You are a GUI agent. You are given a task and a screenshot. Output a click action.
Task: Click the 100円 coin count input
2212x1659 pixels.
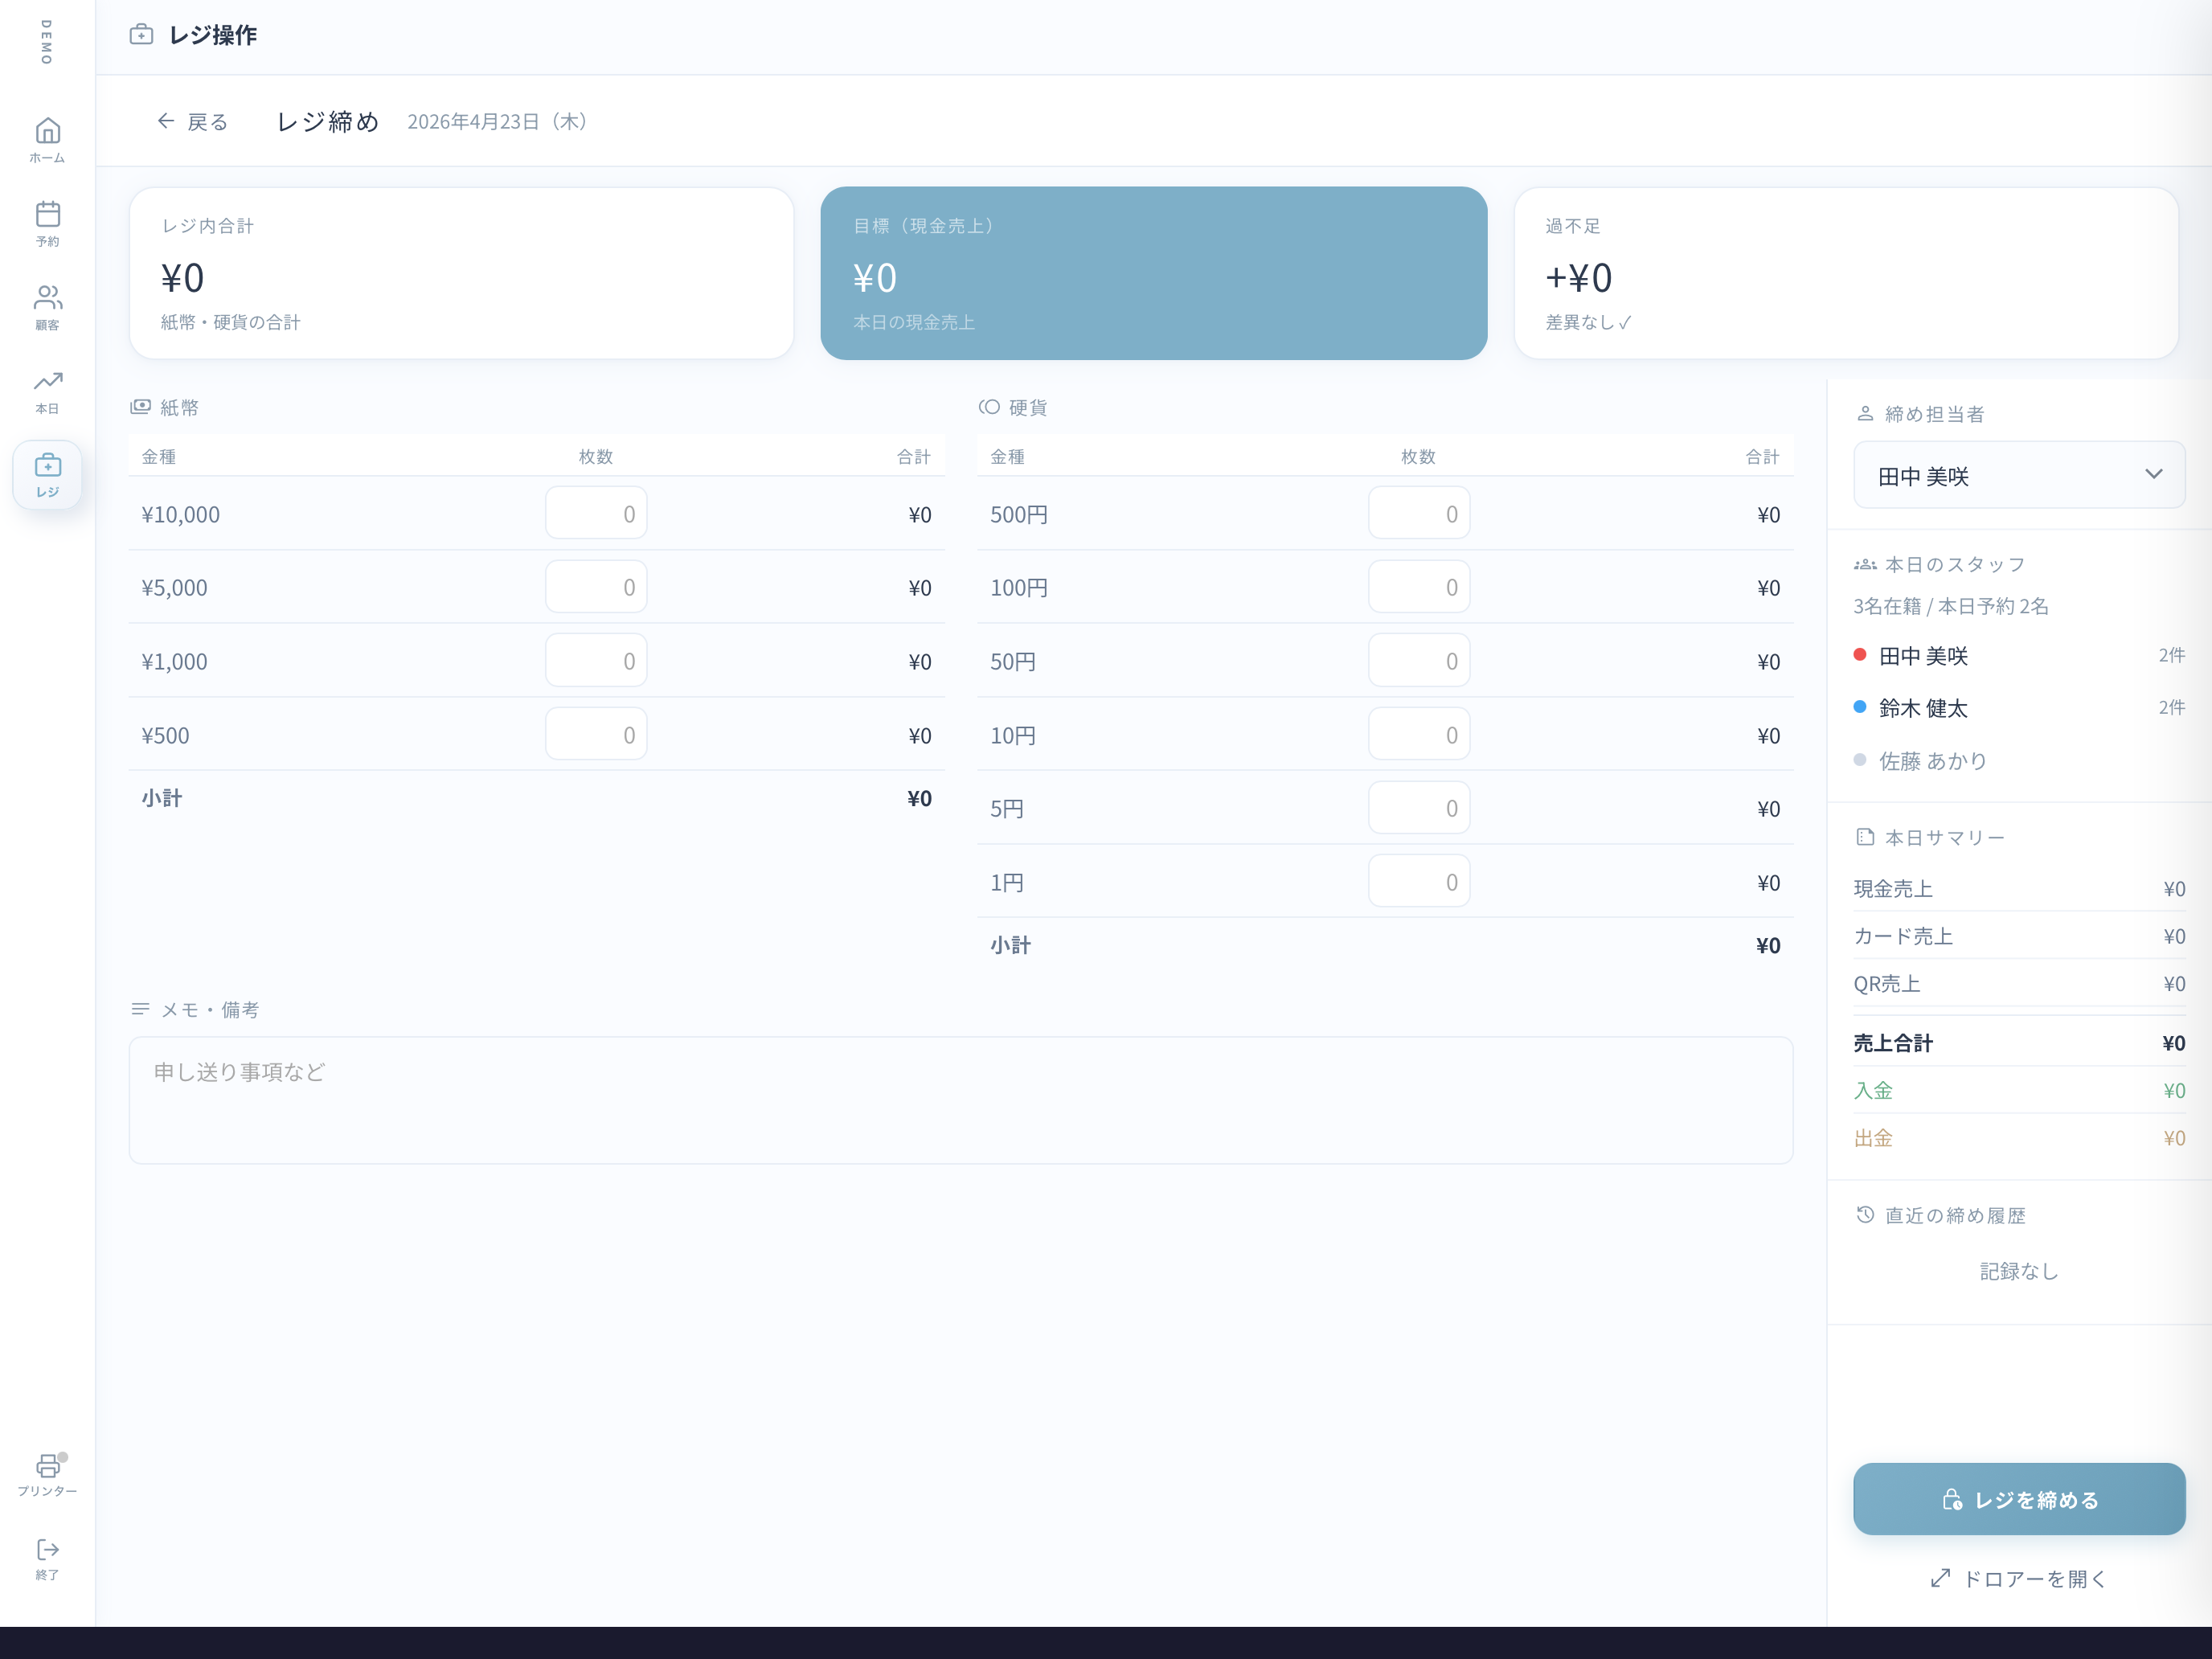[x=1419, y=587]
